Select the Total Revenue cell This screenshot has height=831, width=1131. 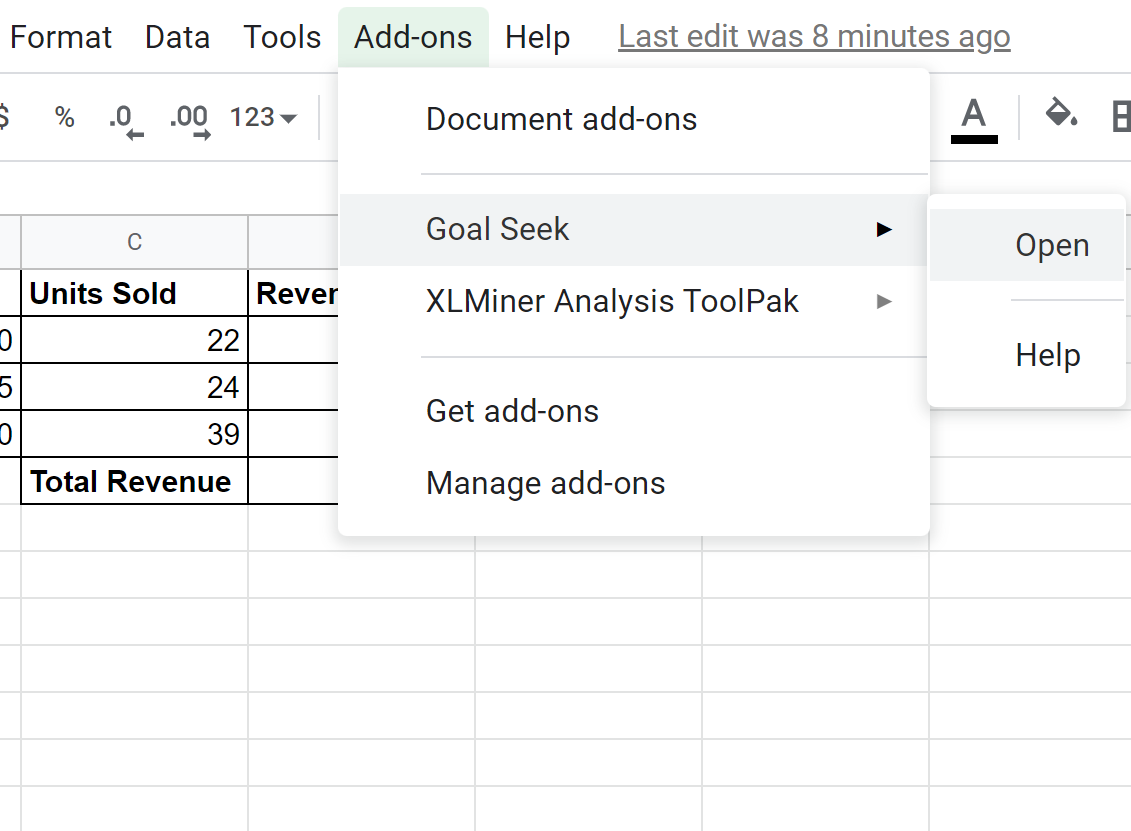click(x=133, y=482)
